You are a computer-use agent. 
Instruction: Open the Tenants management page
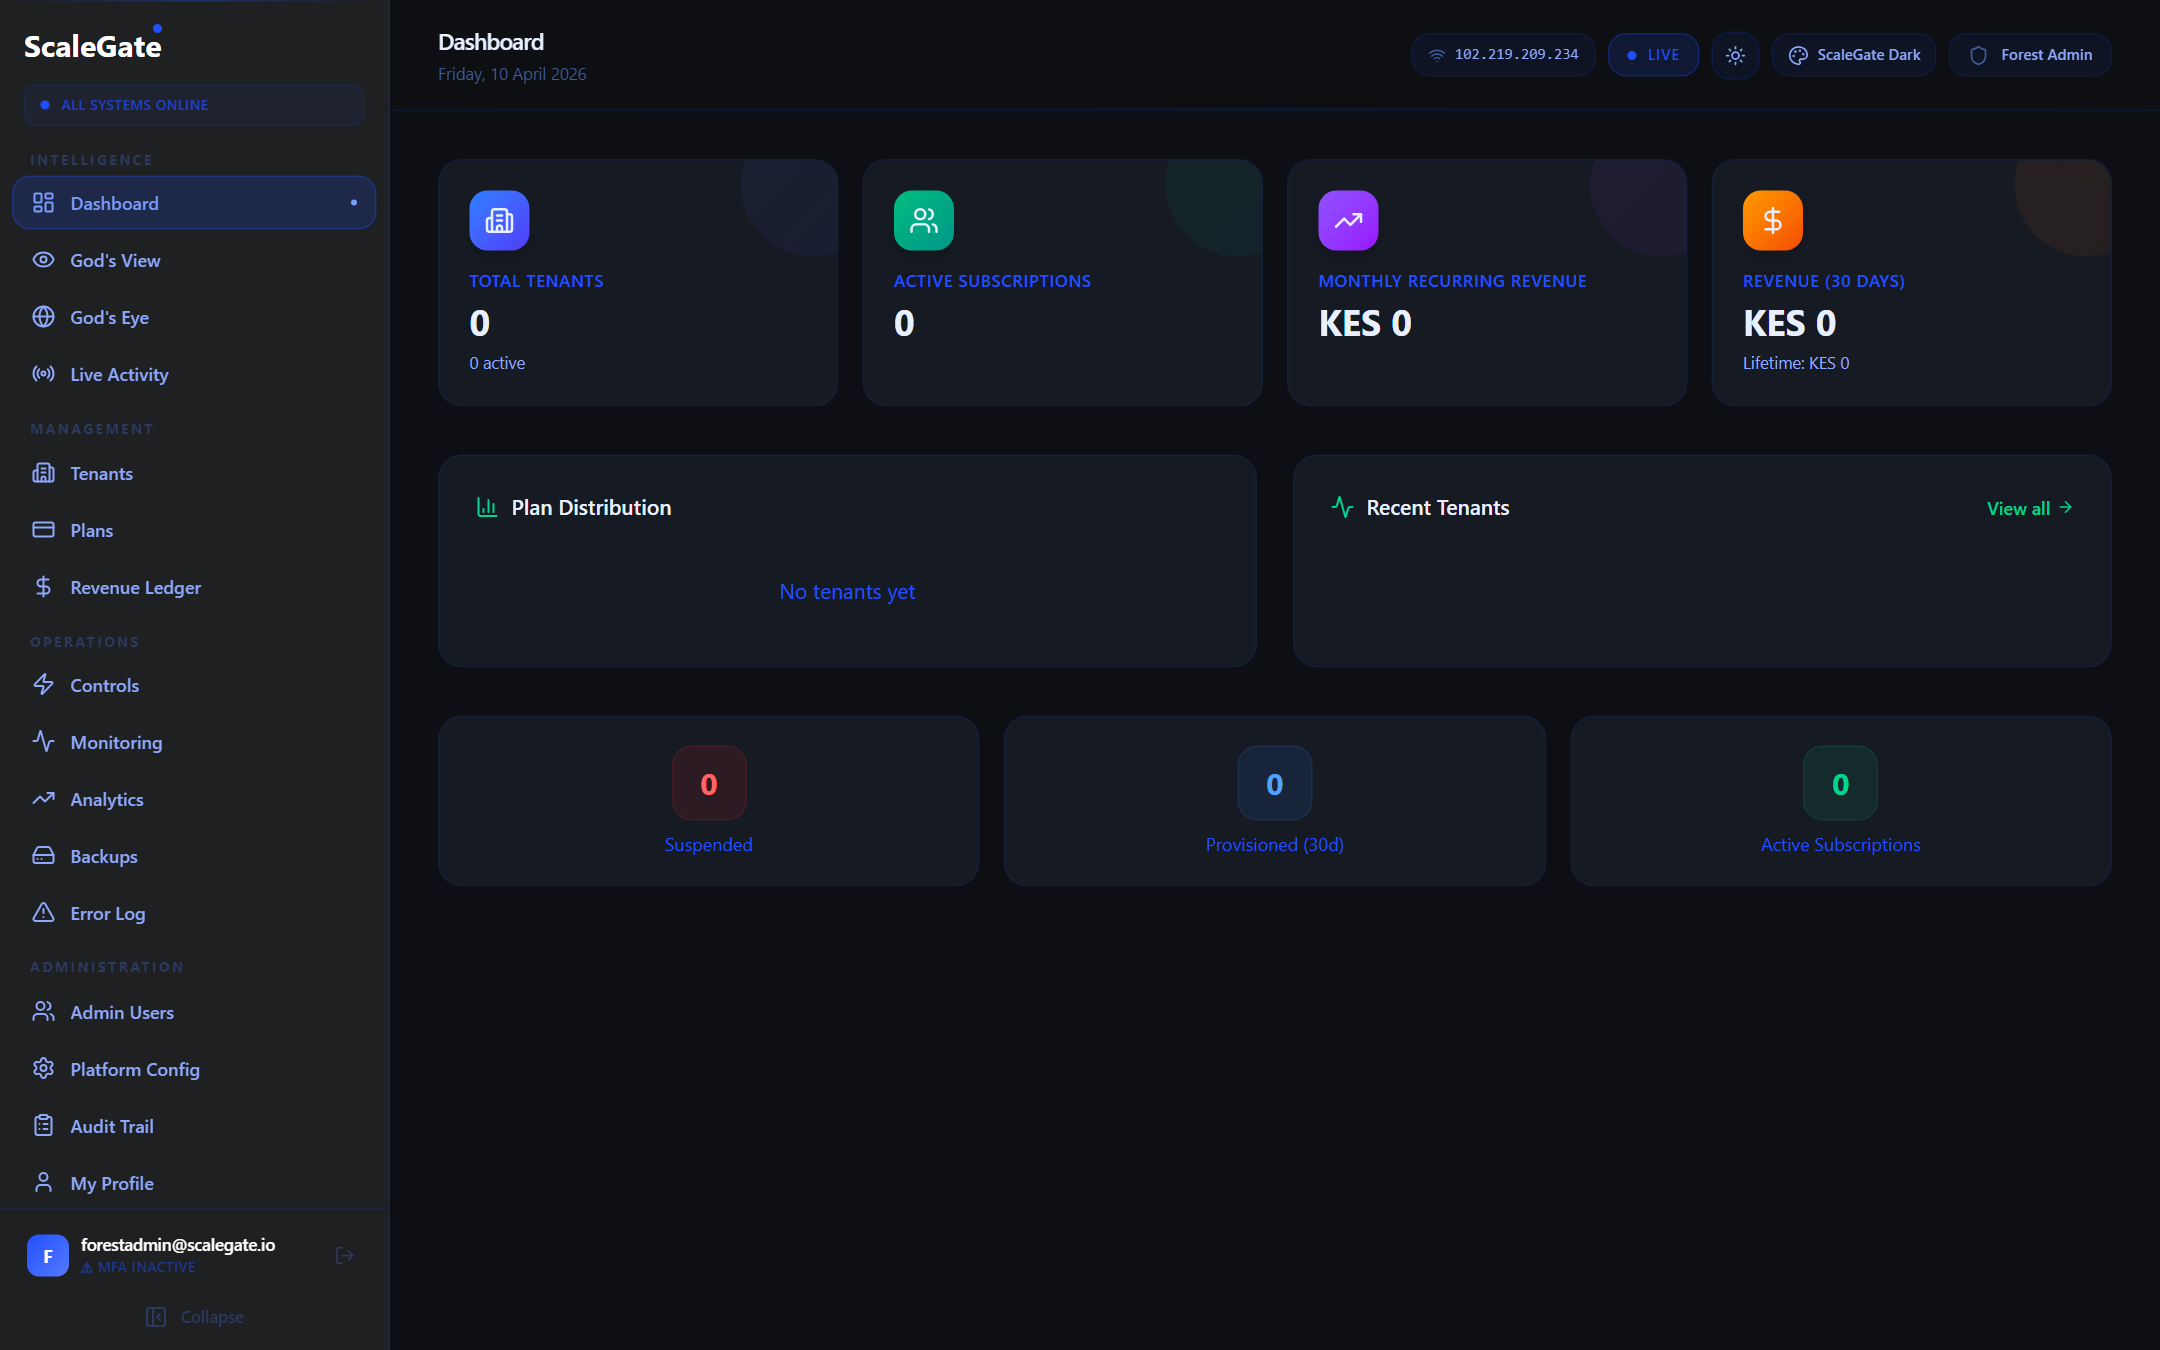(x=100, y=473)
